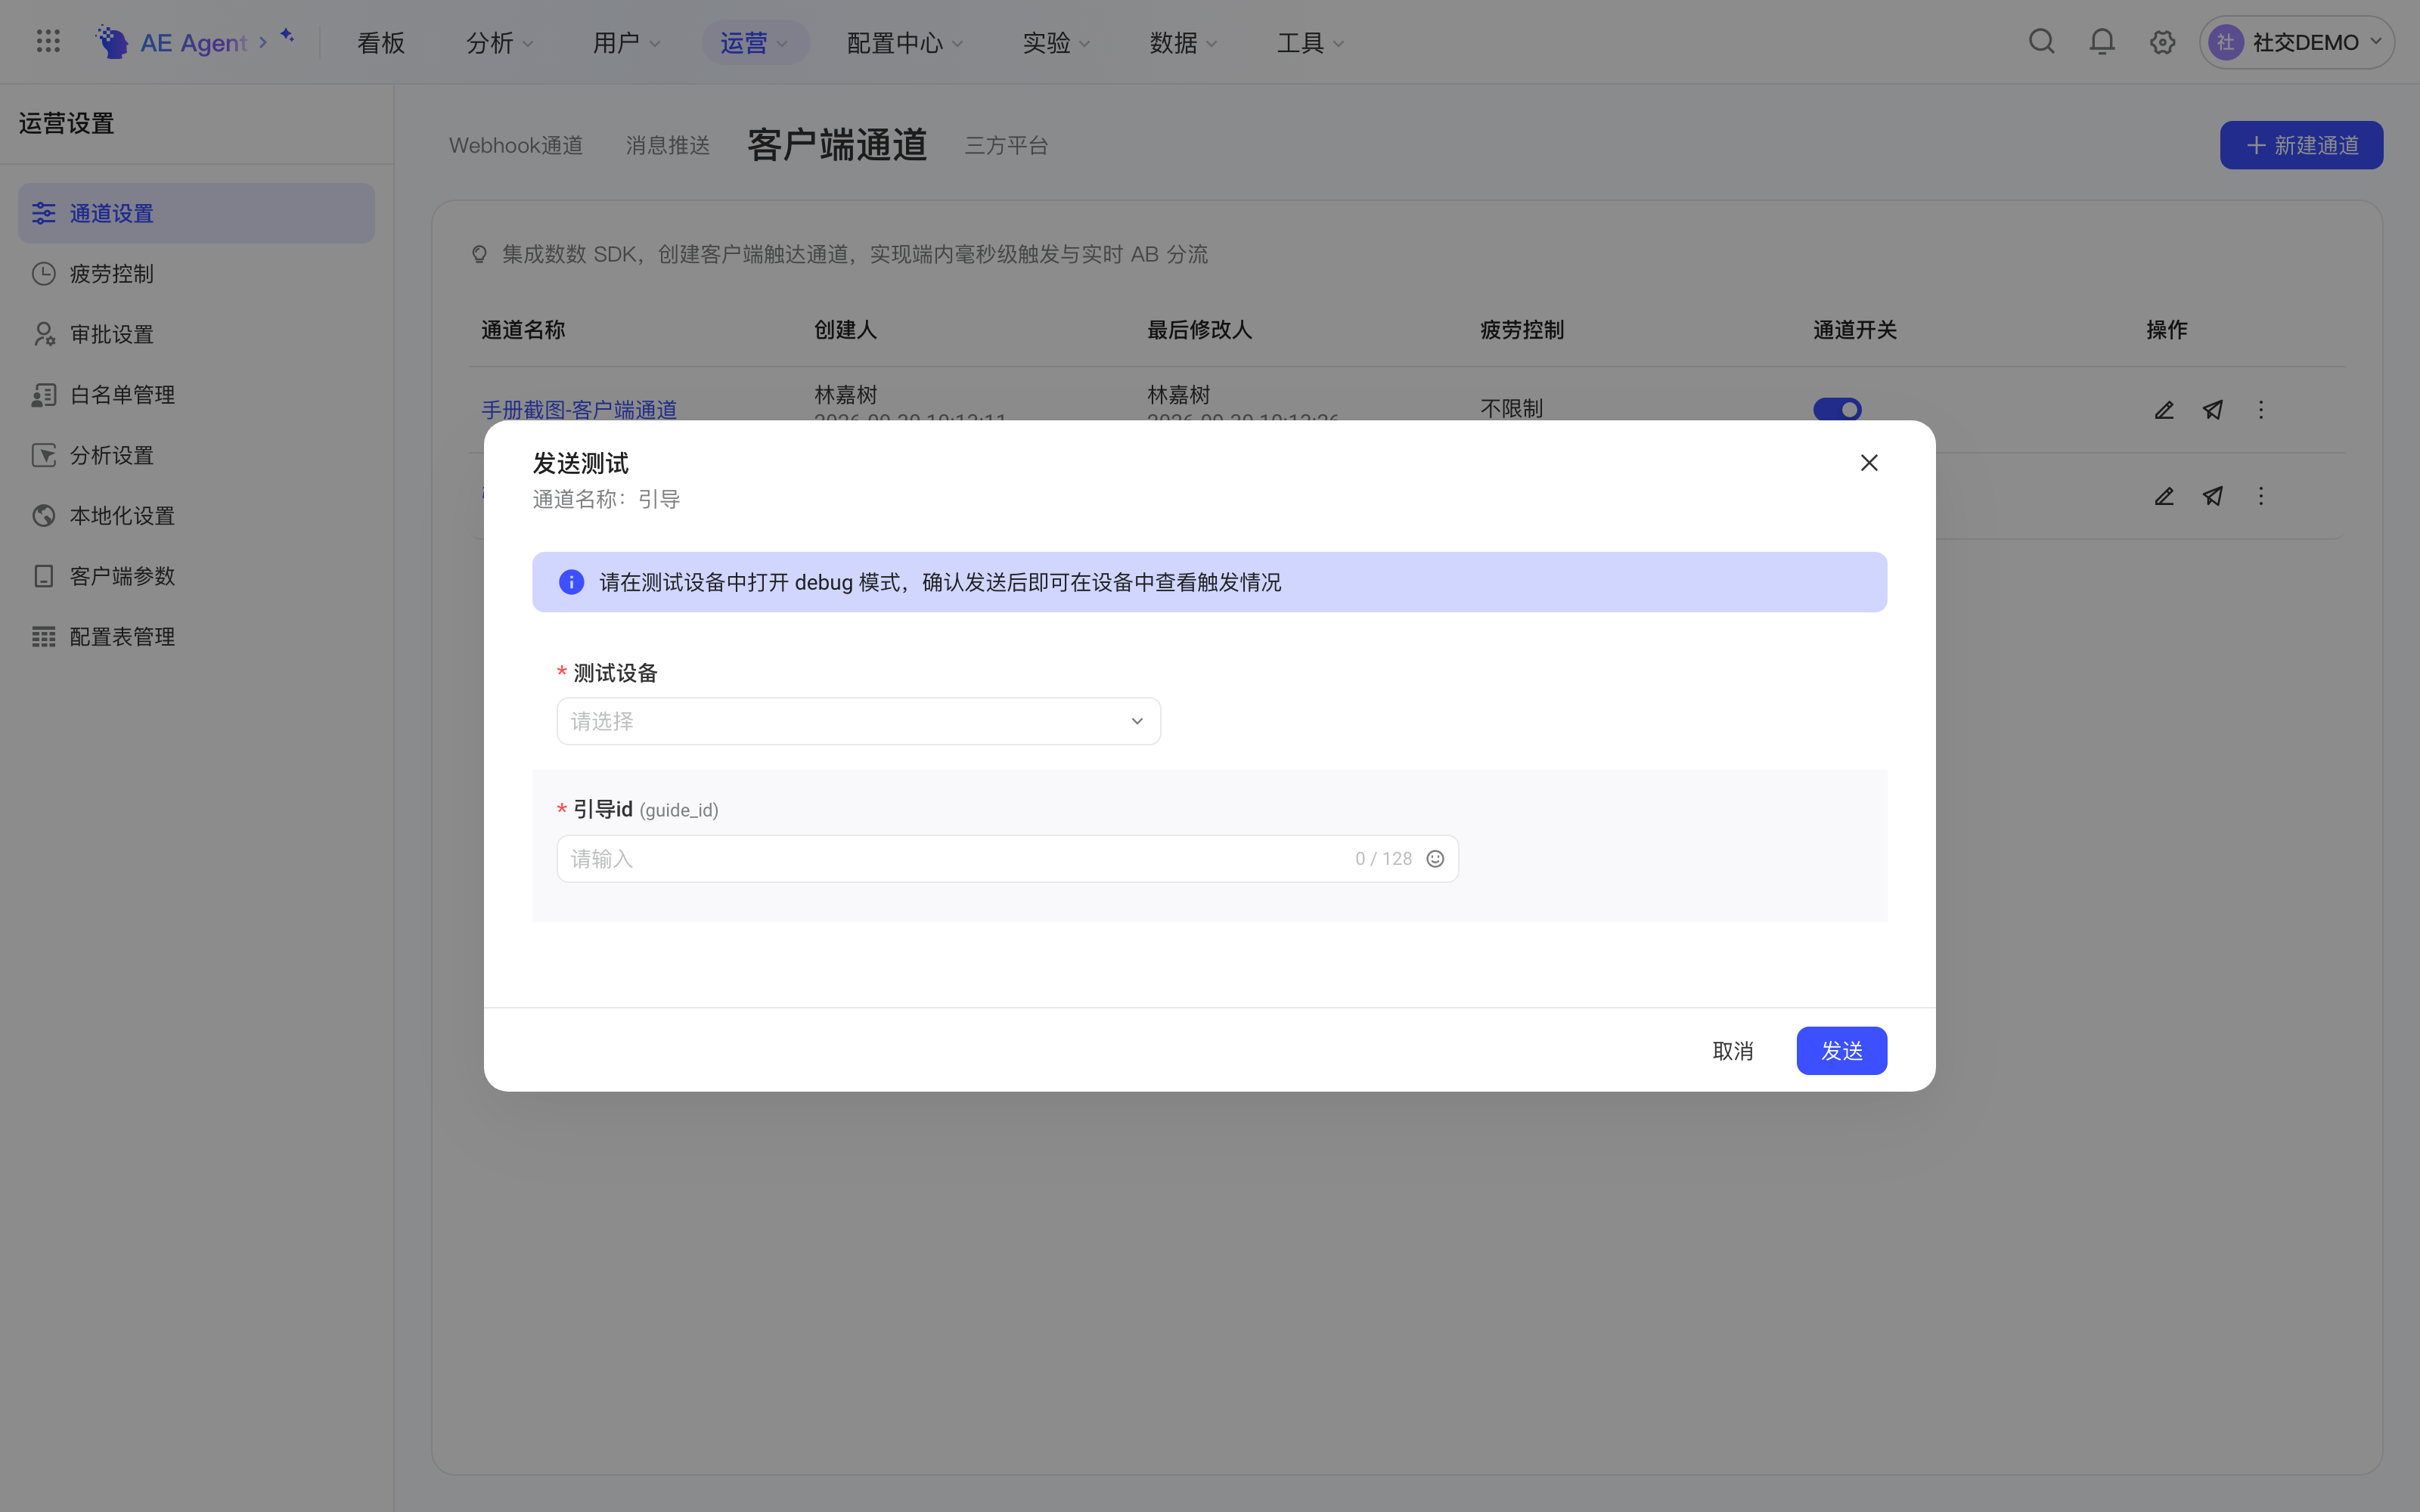The height and width of the screenshot is (1512, 2420).
Task: Open 白名单管理 in sidebar
Action: [x=196, y=395]
